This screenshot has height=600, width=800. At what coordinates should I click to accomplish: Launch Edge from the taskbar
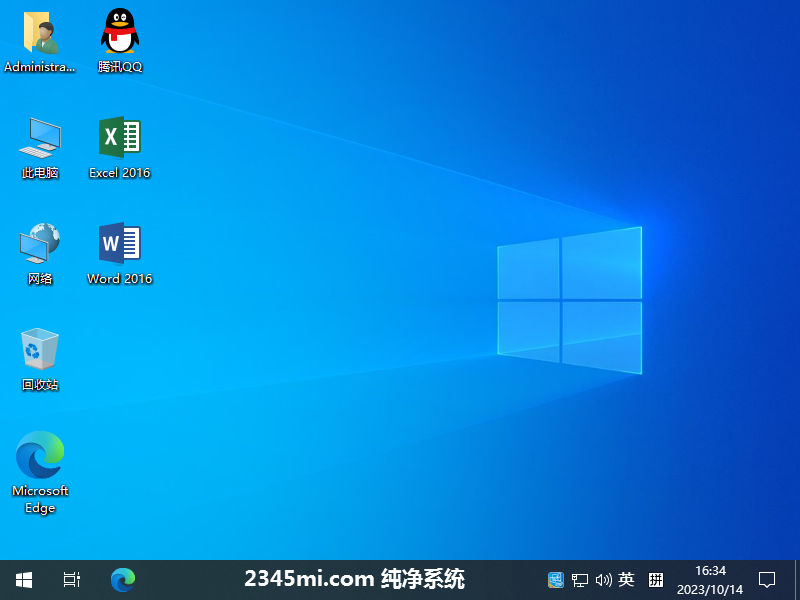tap(123, 580)
